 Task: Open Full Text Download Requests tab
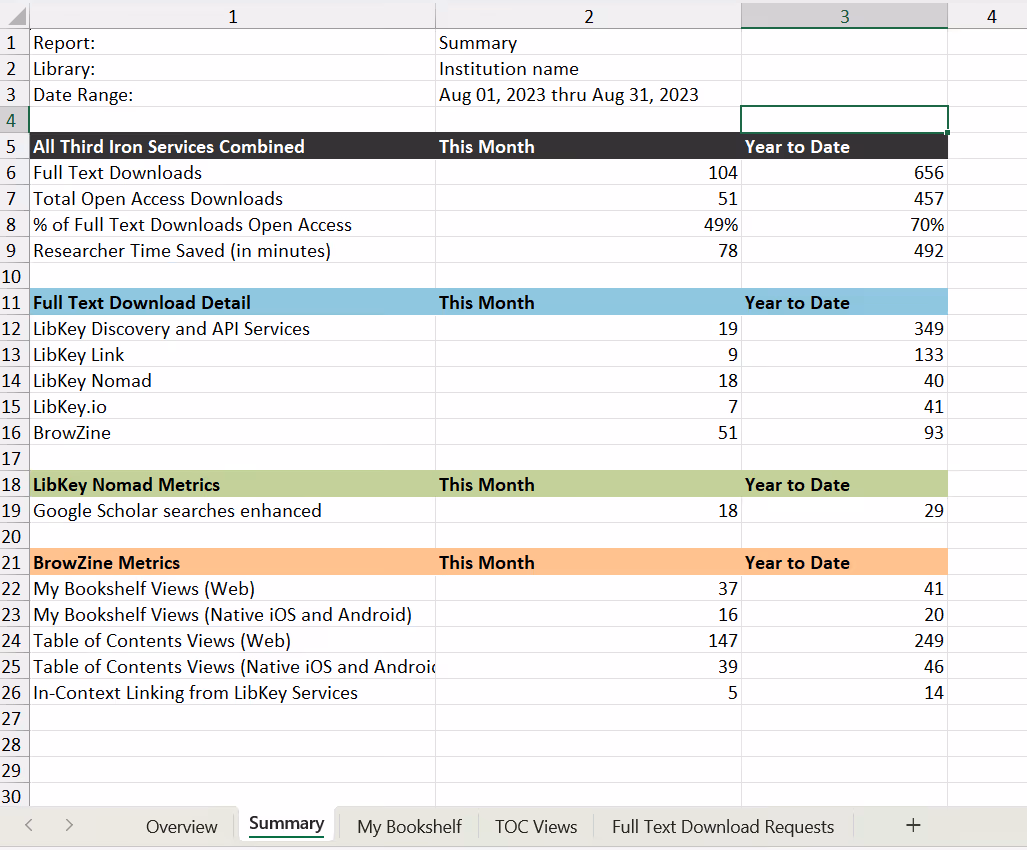click(722, 826)
